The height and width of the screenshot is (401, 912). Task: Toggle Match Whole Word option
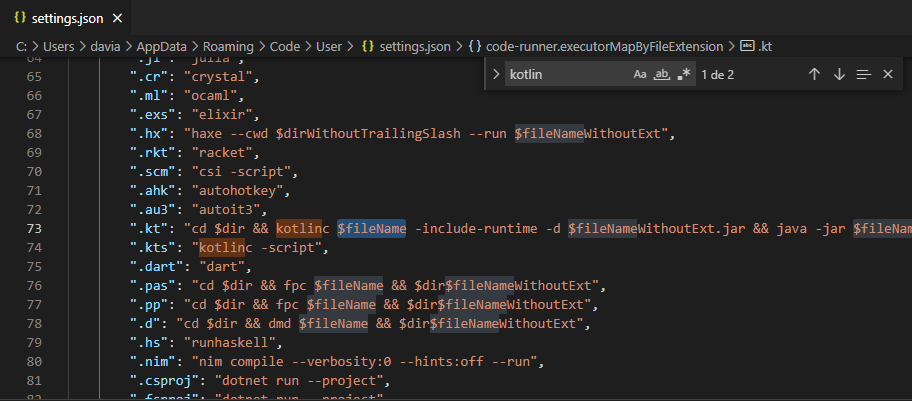tap(662, 74)
